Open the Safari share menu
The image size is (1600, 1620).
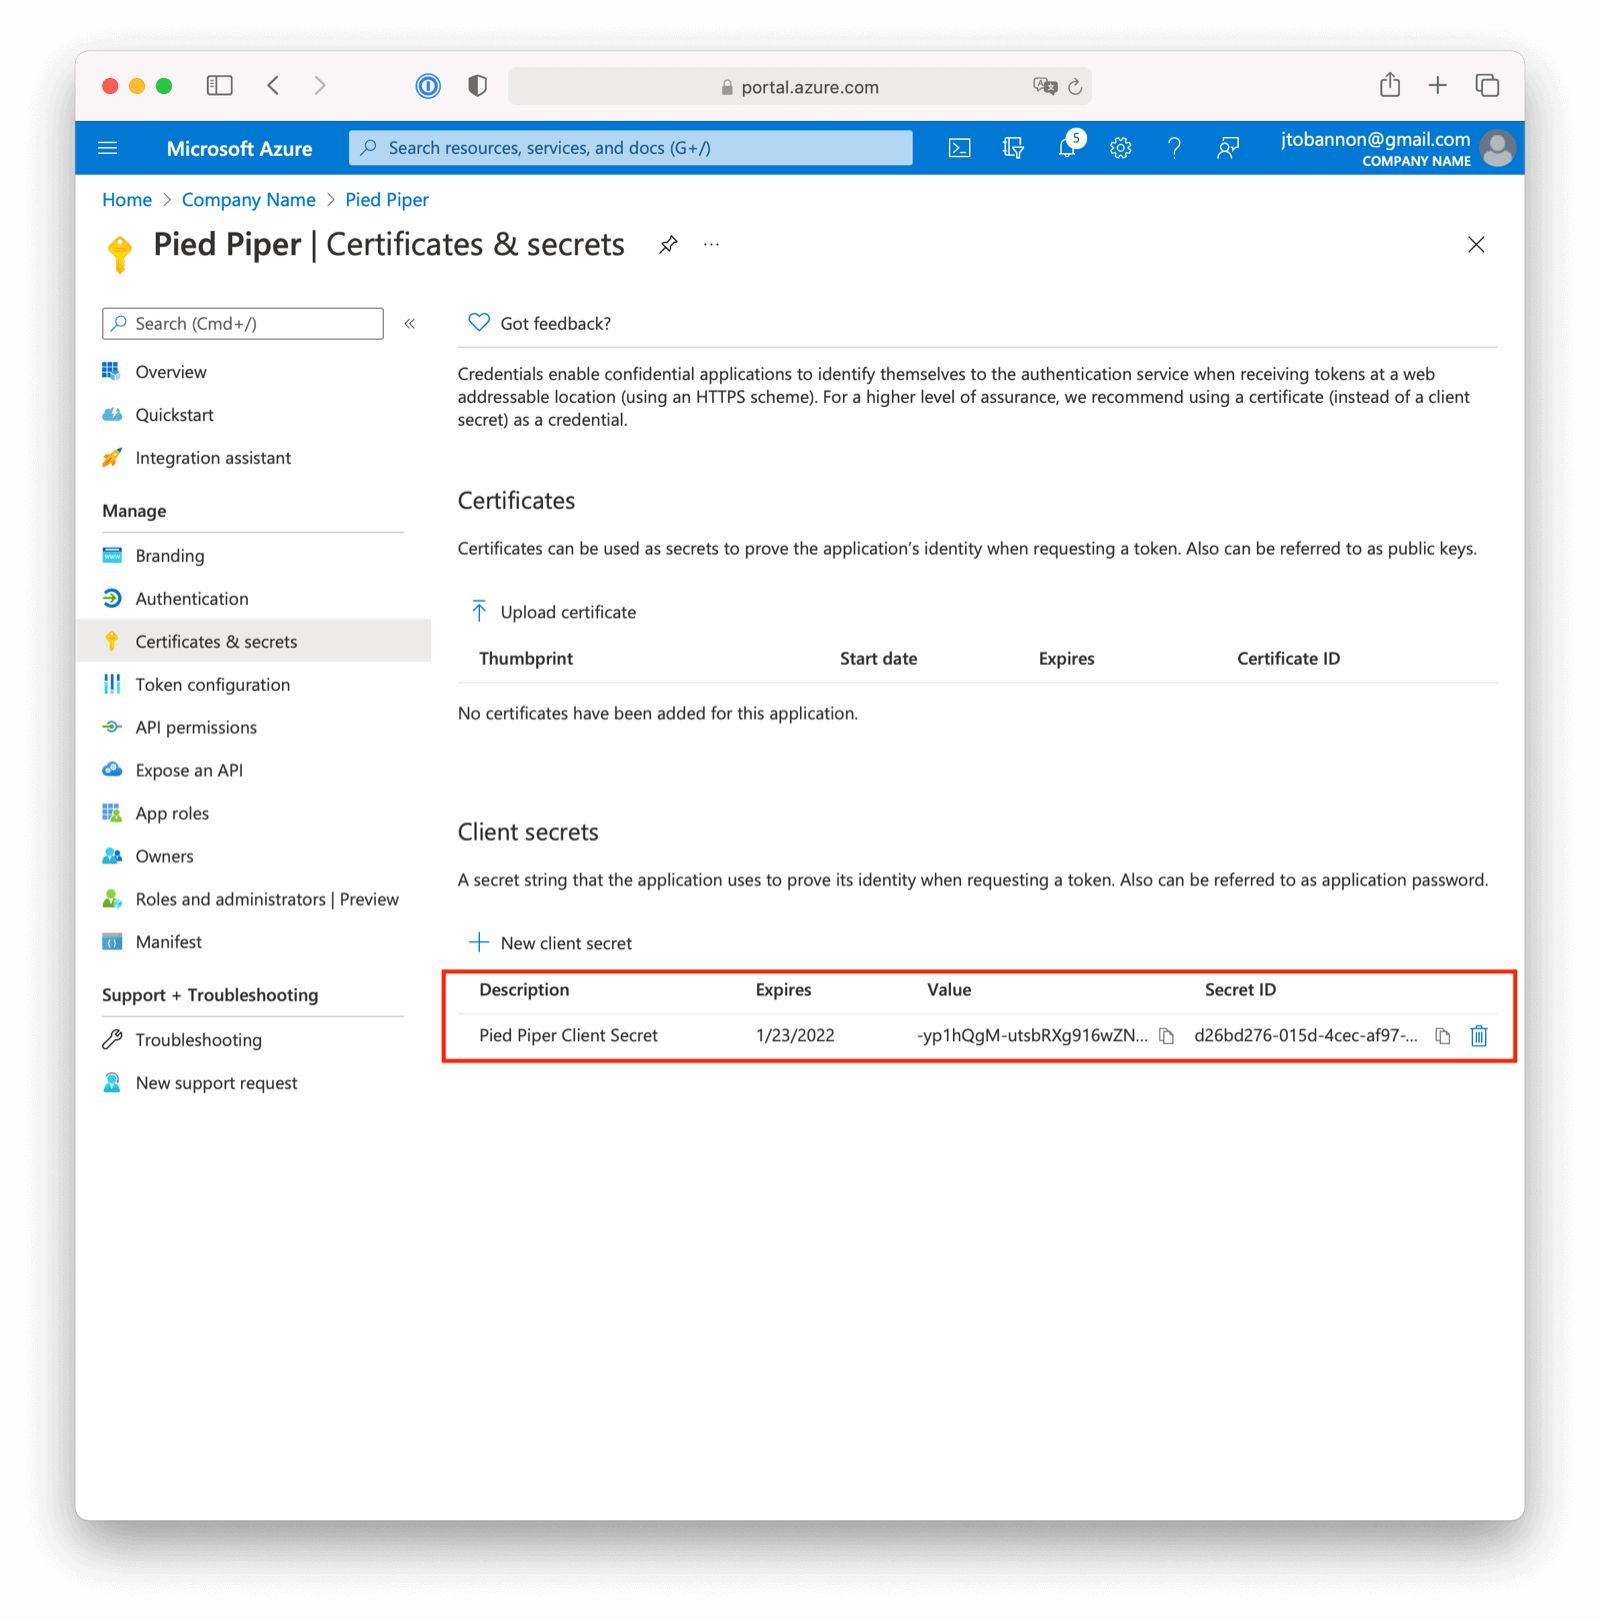pyautogui.click(x=1390, y=85)
